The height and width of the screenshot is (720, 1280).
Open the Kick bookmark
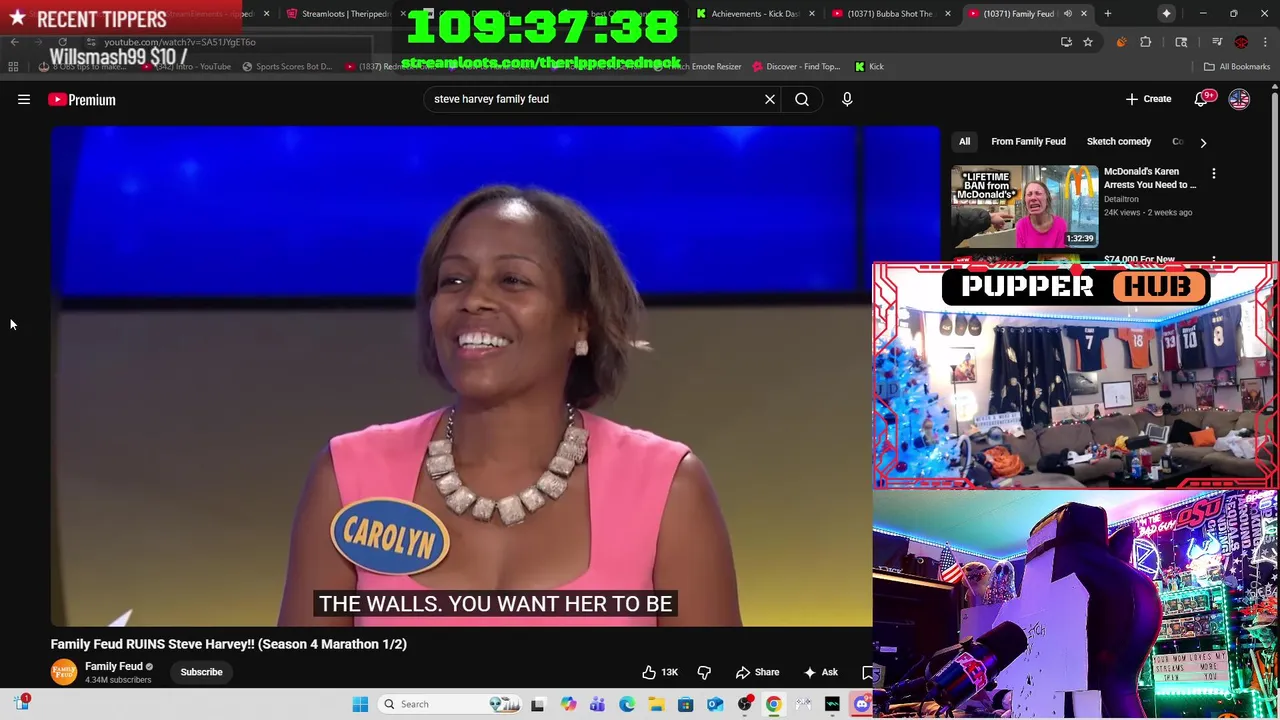tap(869, 67)
